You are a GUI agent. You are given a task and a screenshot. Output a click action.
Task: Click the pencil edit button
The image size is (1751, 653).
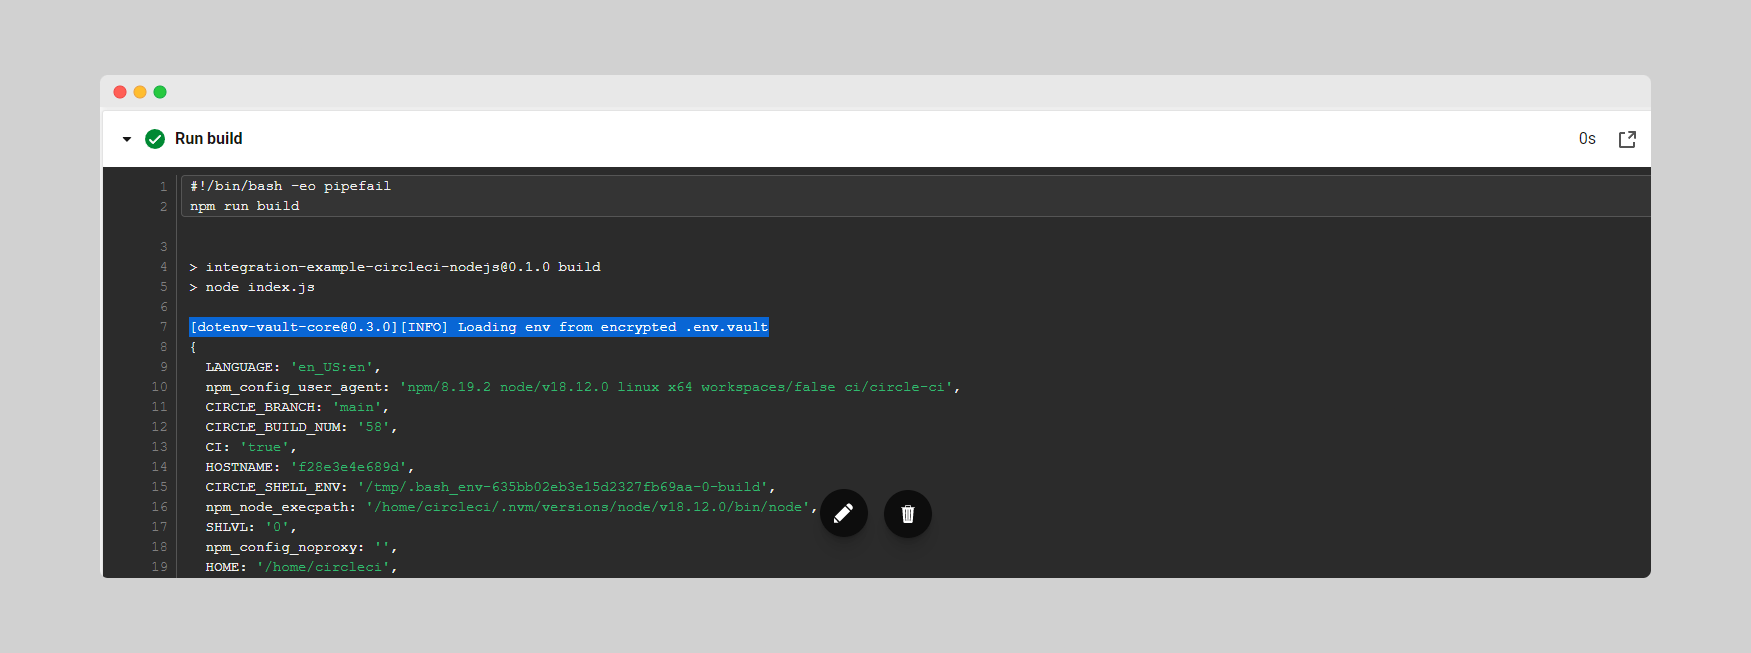844,513
